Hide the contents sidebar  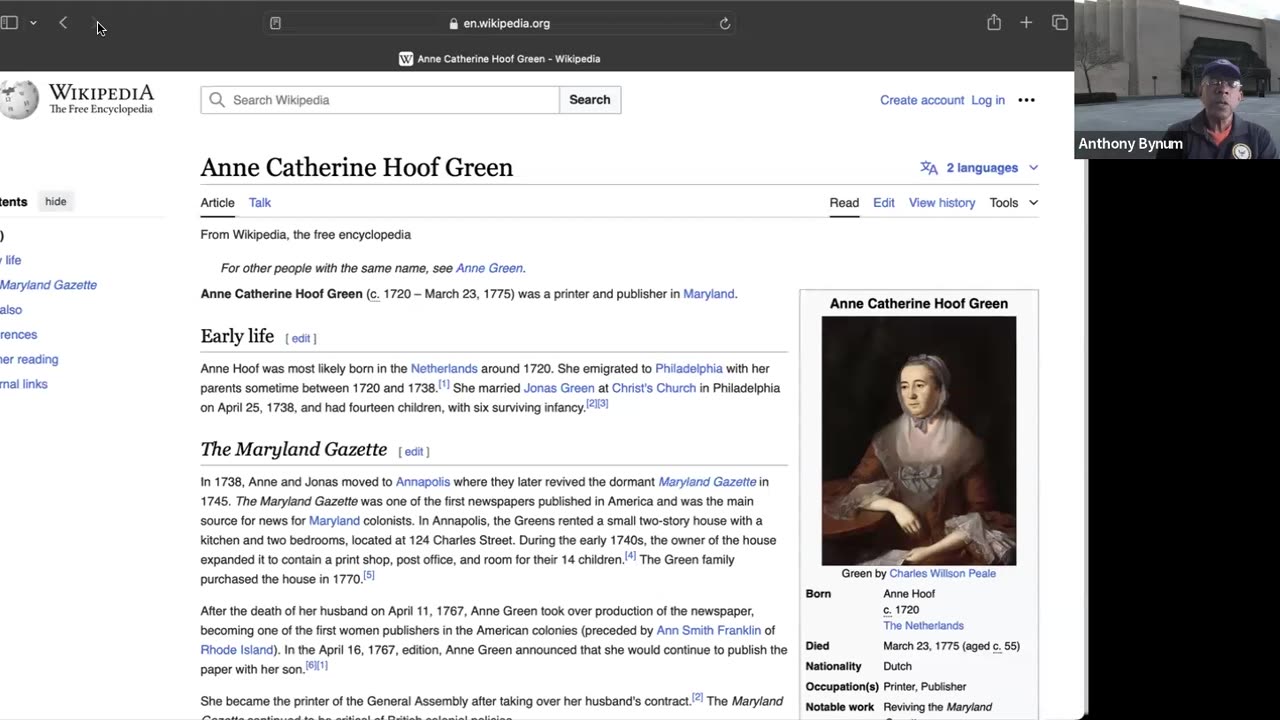click(56, 202)
